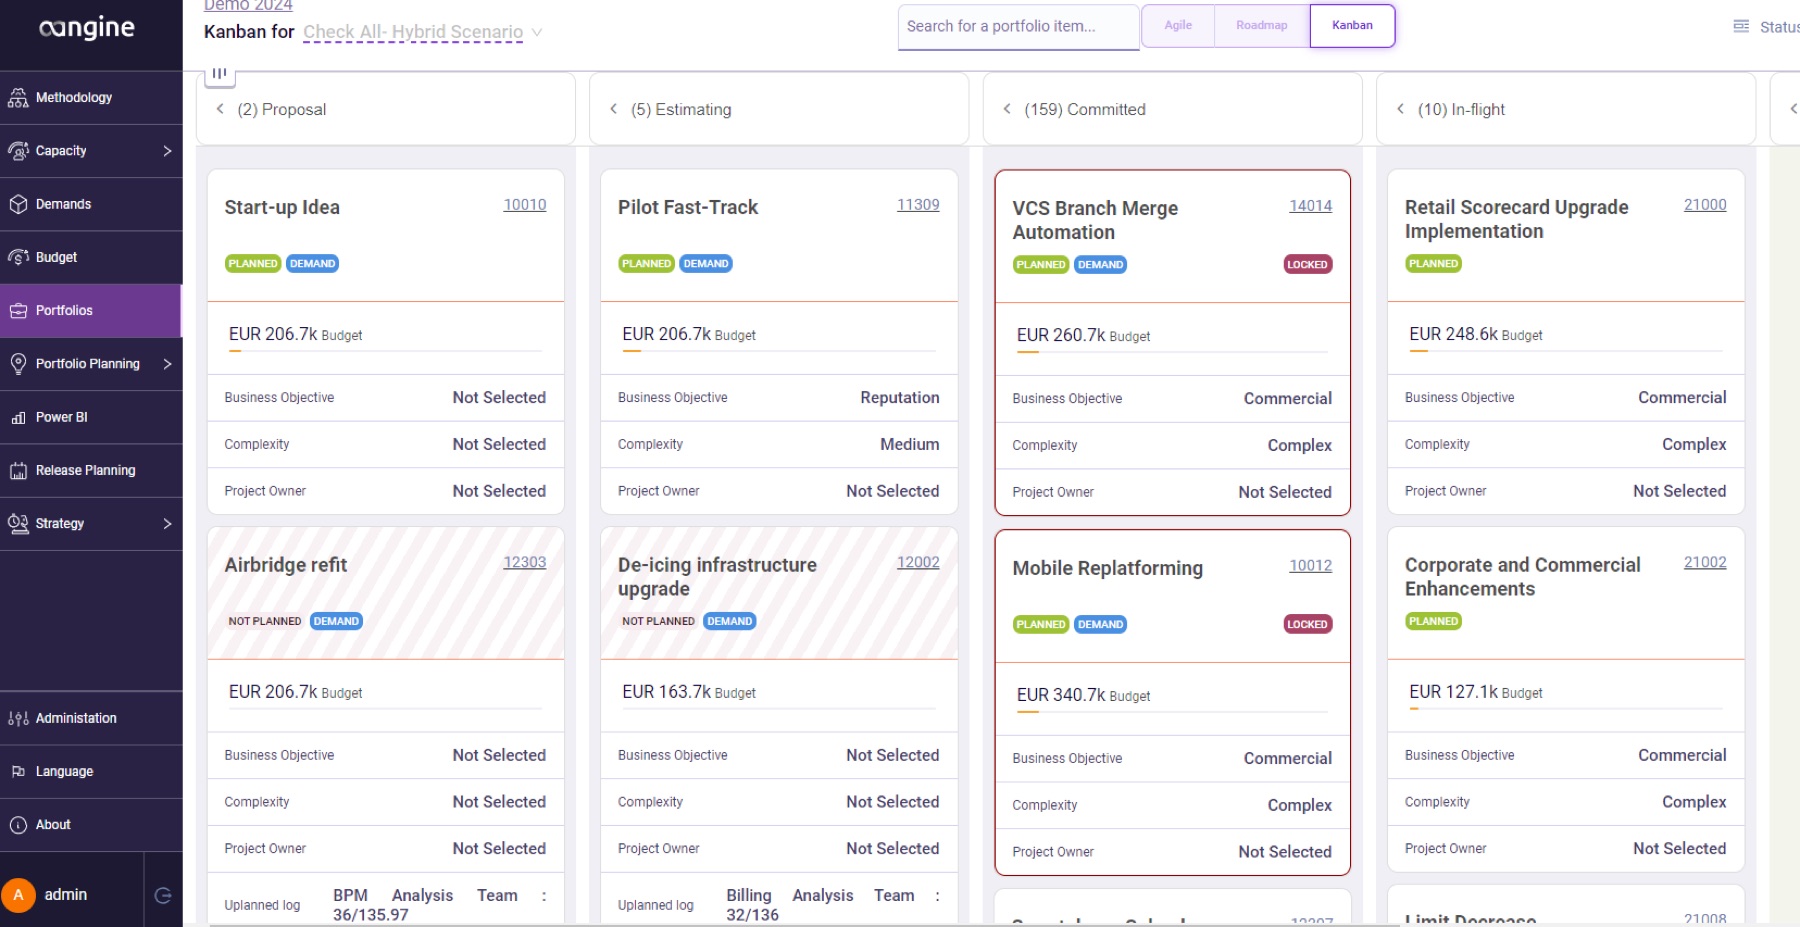This screenshot has width=1800, height=927.
Task: Expand the Portfolio Planning submenu arrow
Action: [x=167, y=364]
